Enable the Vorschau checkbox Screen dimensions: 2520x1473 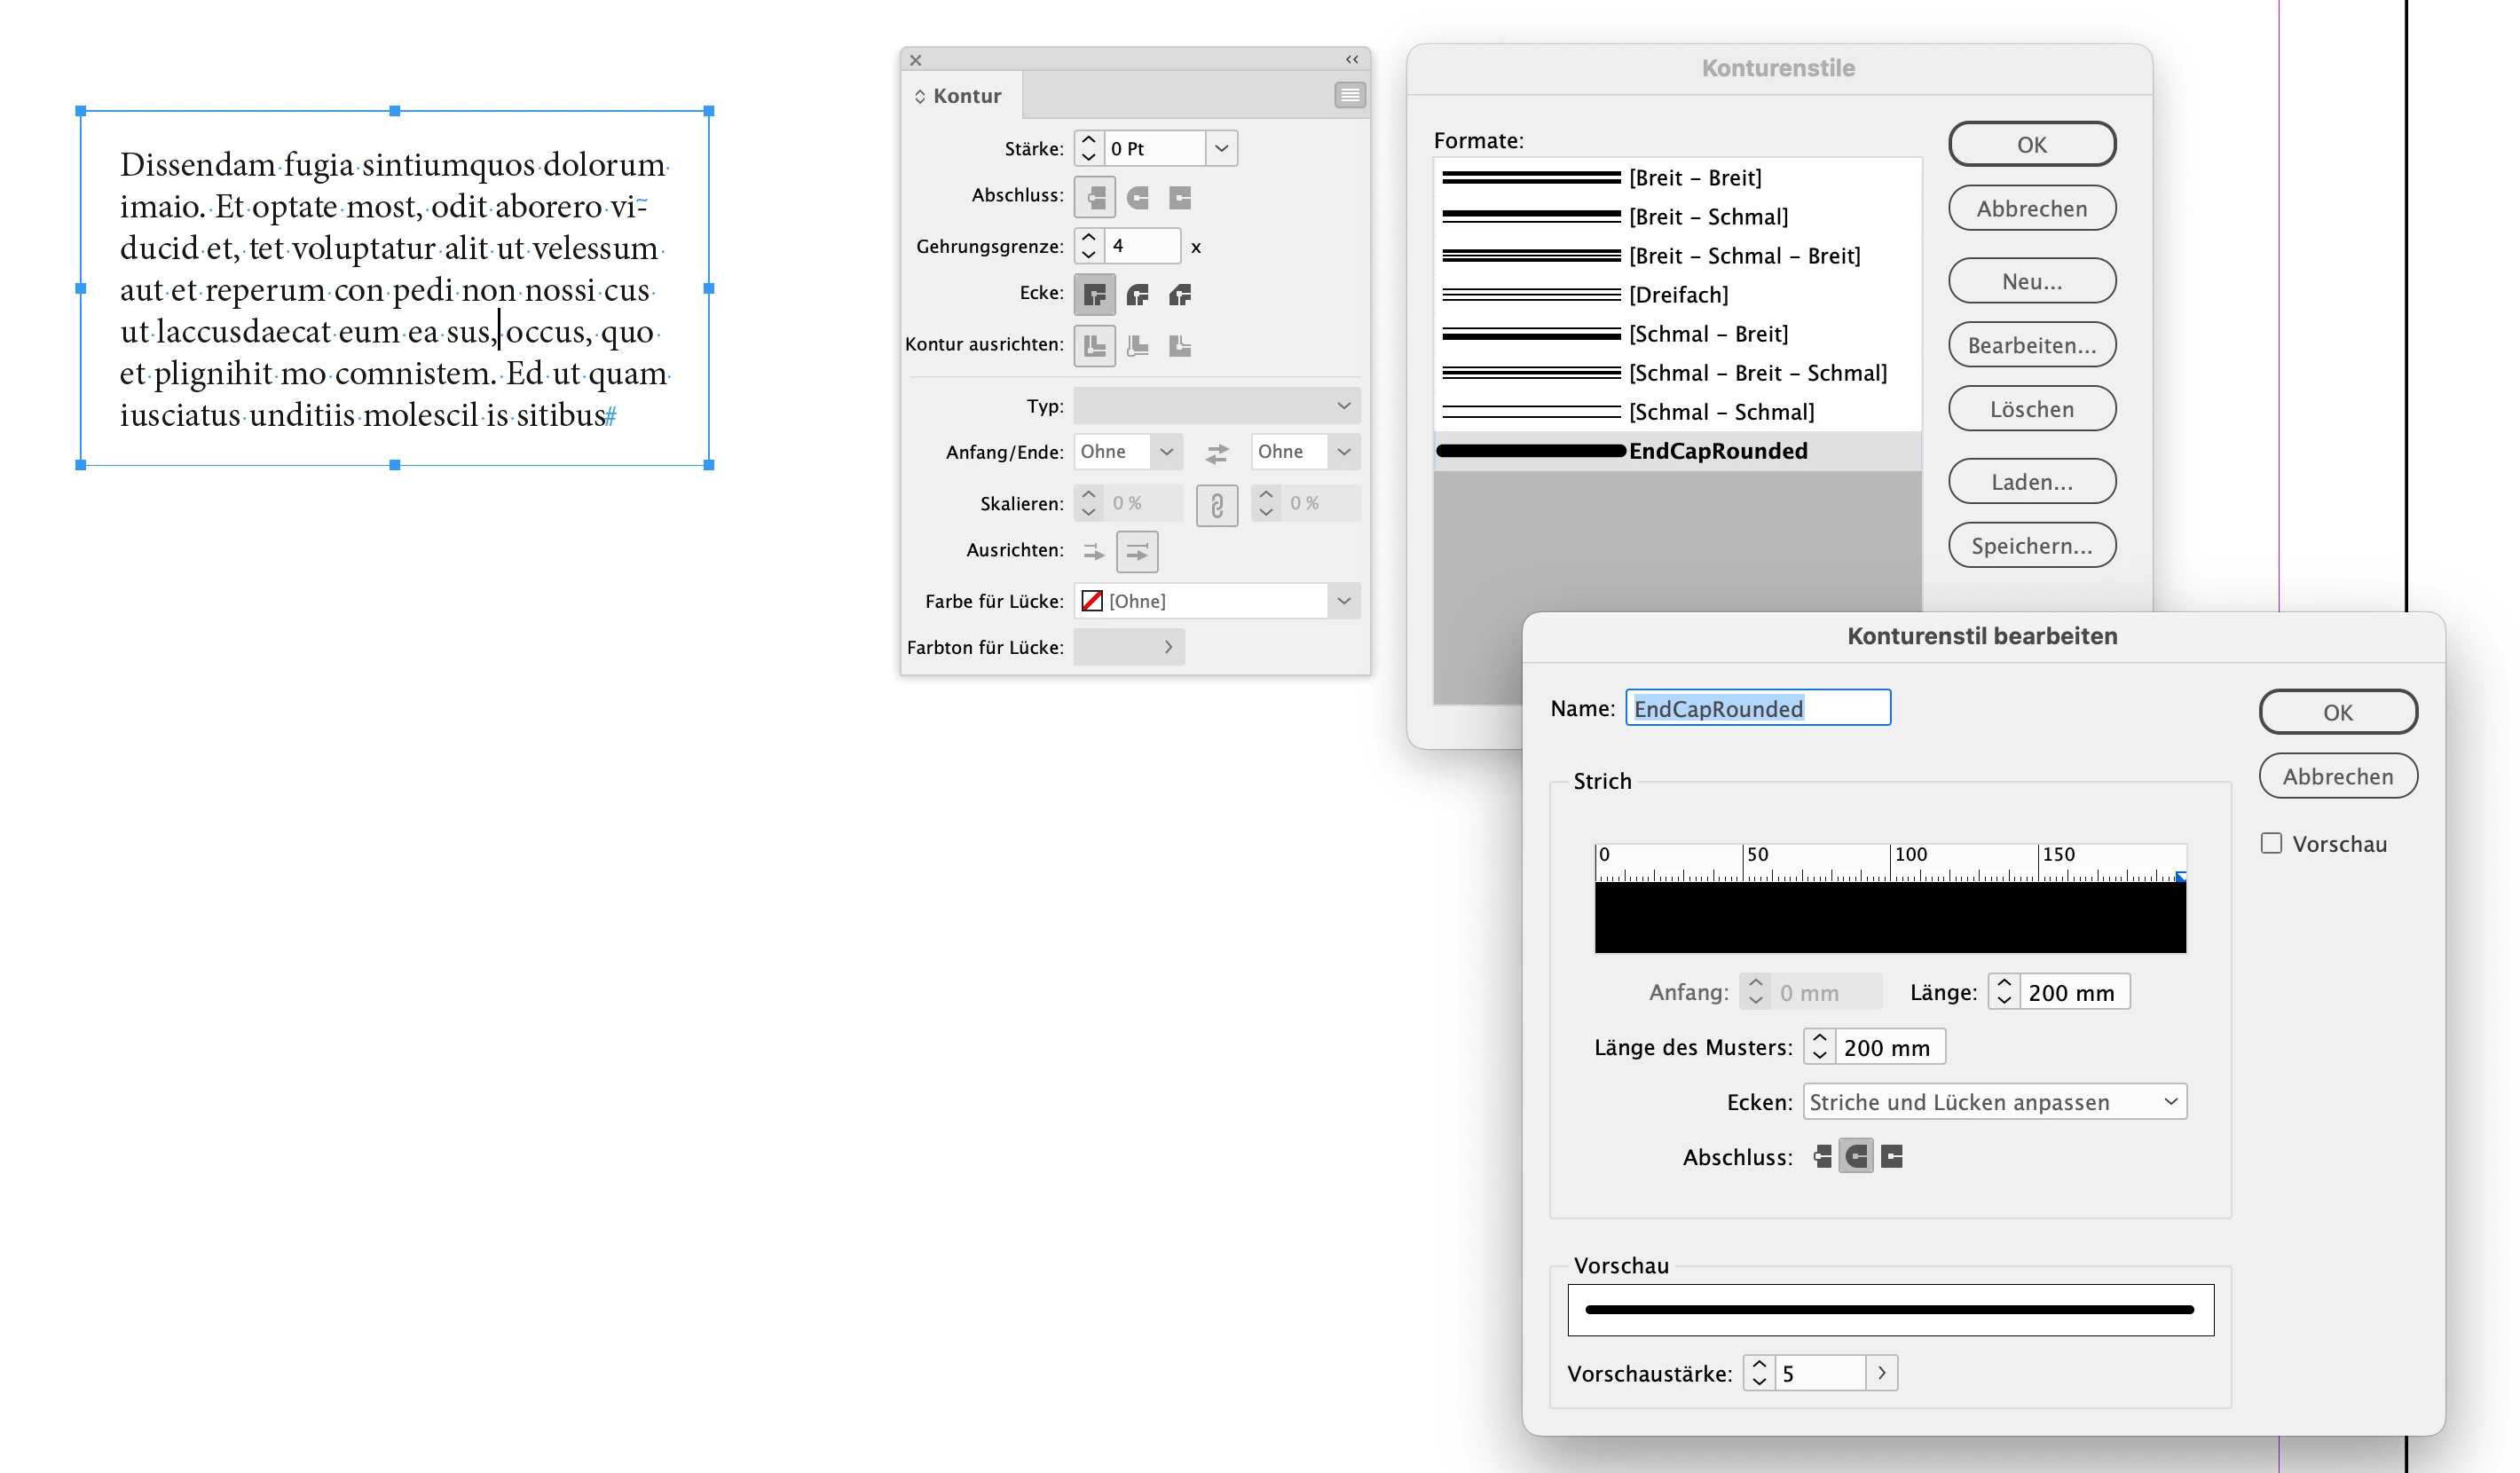pyautogui.click(x=2271, y=843)
